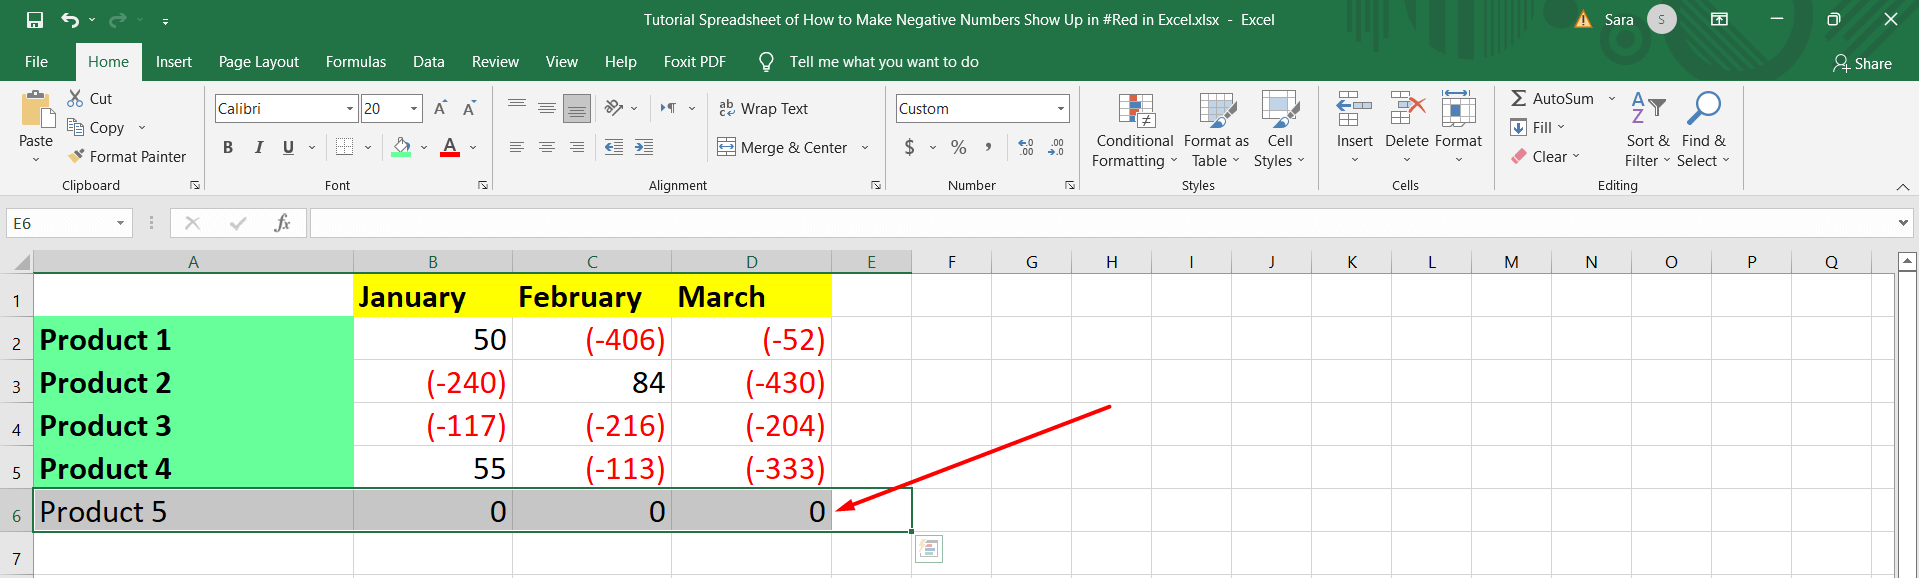Toggle Italic formatting
Screen dimensions: 1919x578
pyautogui.click(x=259, y=147)
